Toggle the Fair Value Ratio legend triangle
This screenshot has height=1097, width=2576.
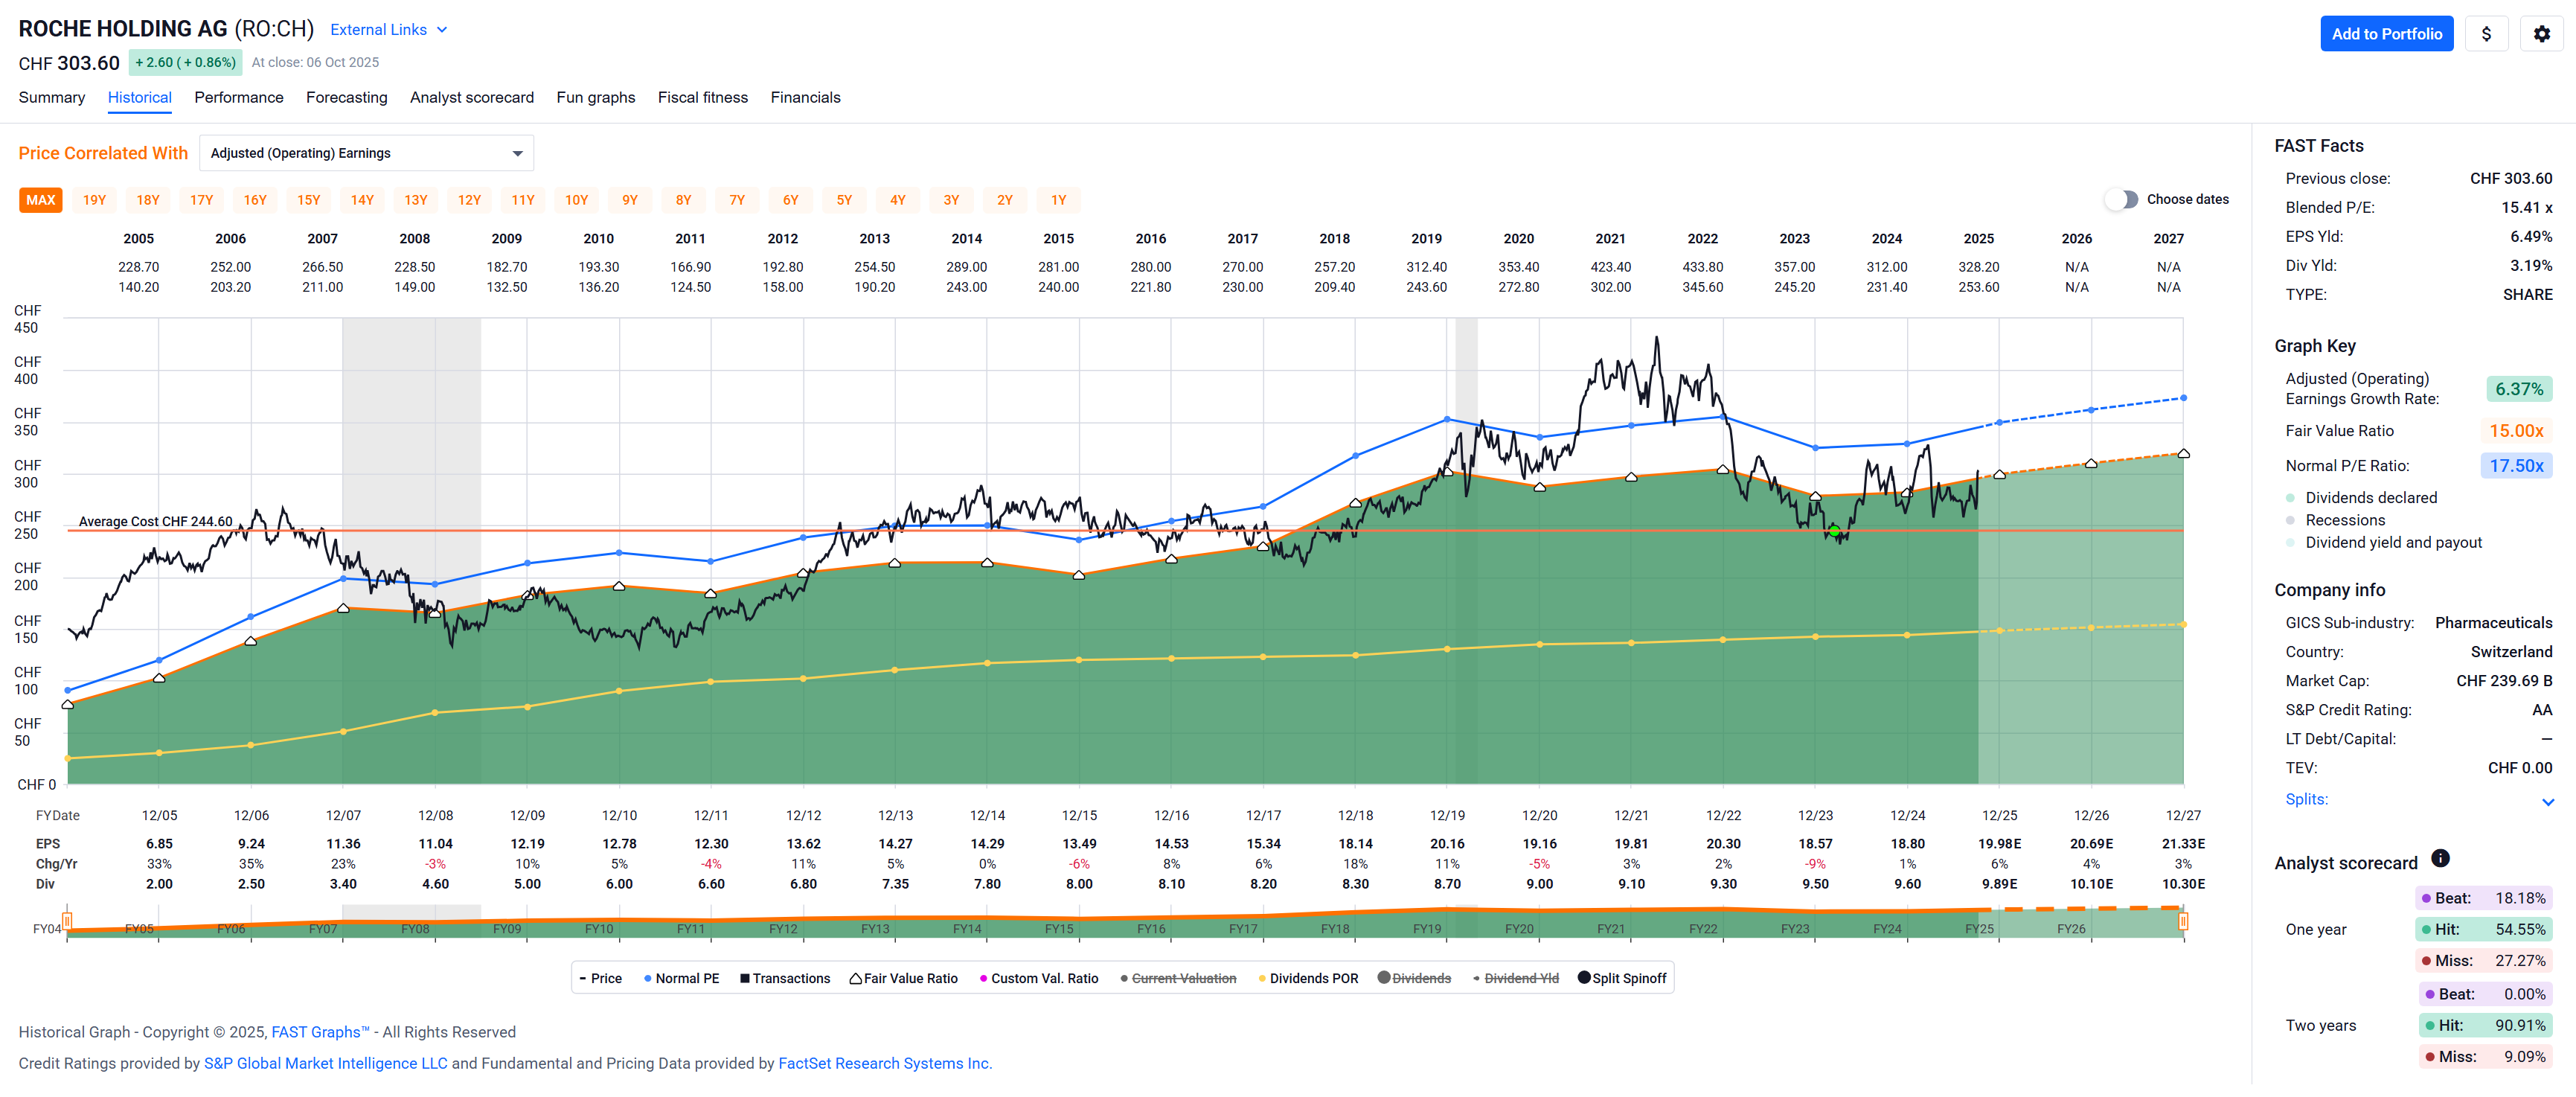(855, 978)
